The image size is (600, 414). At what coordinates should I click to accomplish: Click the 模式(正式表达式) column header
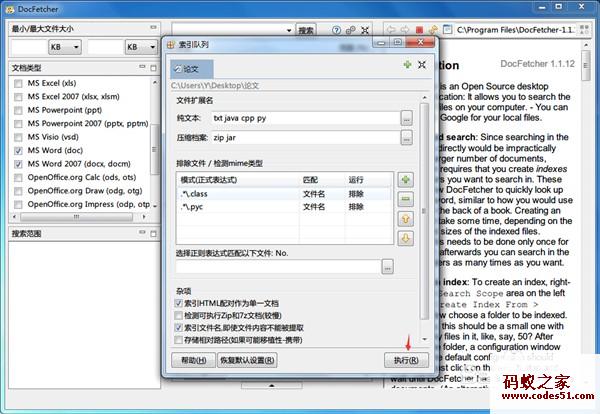pos(238,180)
